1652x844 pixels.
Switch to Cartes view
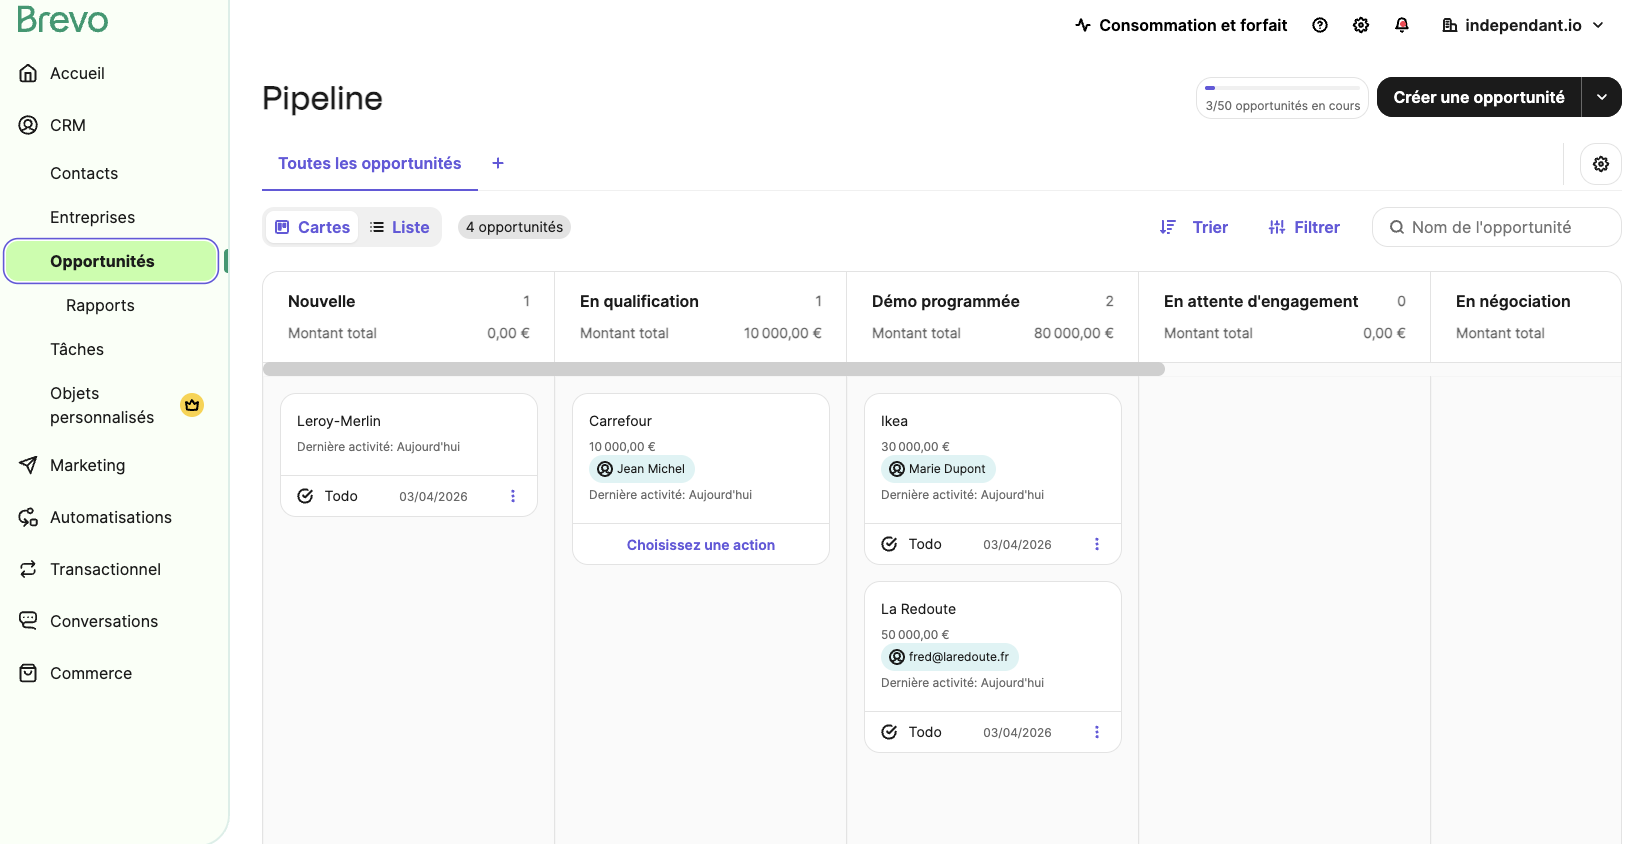point(312,227)
